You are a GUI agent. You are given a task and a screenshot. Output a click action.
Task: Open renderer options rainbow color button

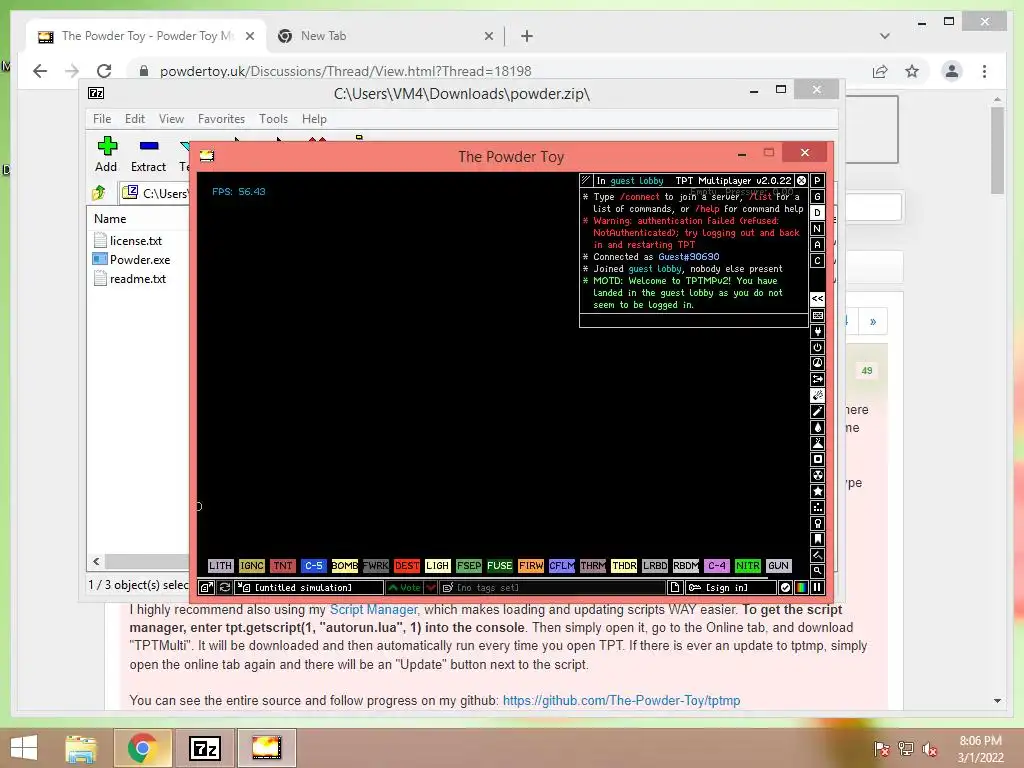801,588
